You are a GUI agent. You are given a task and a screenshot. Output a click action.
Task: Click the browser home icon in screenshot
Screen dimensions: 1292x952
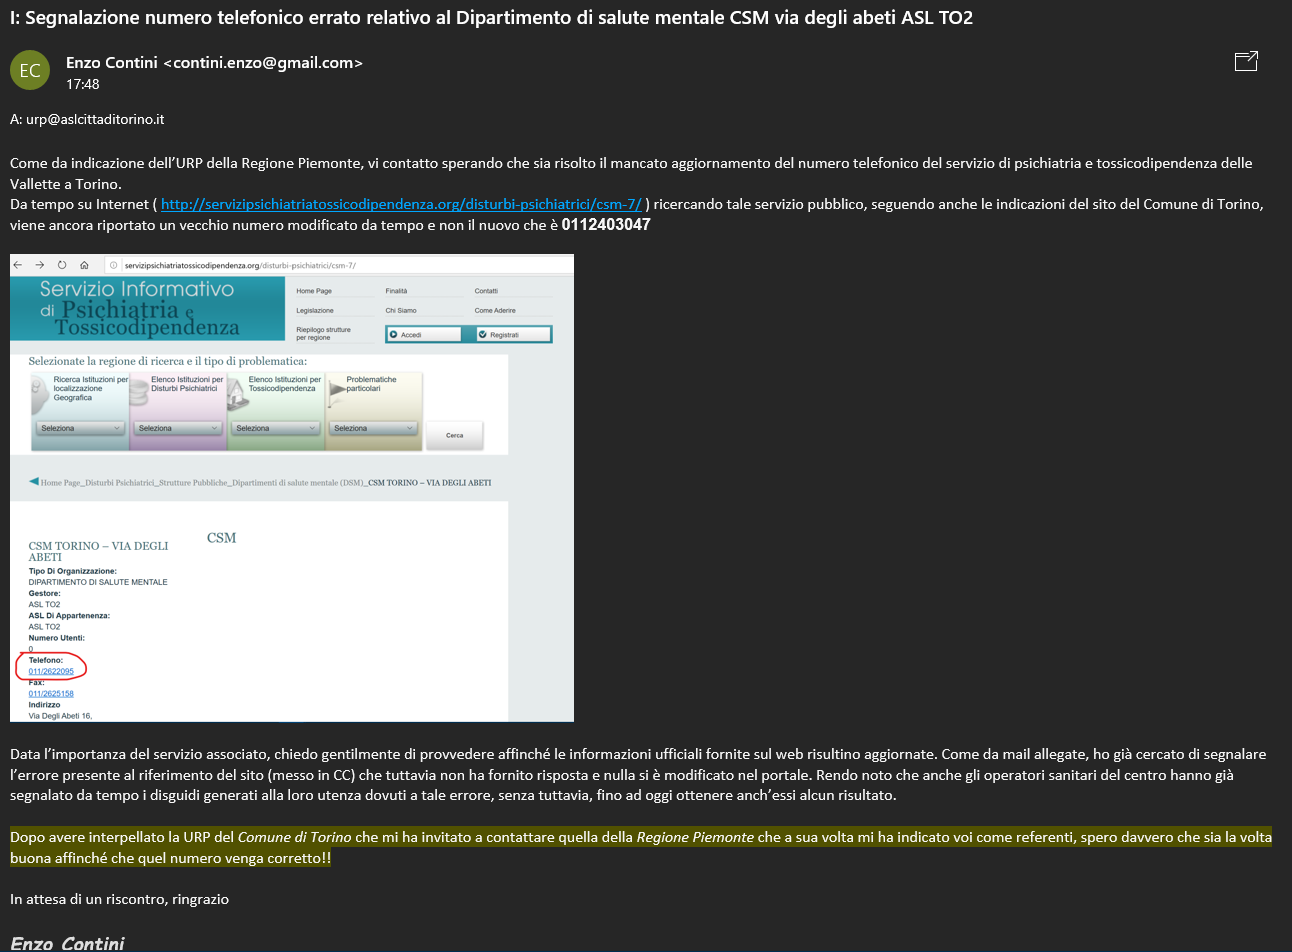(84, 265)
